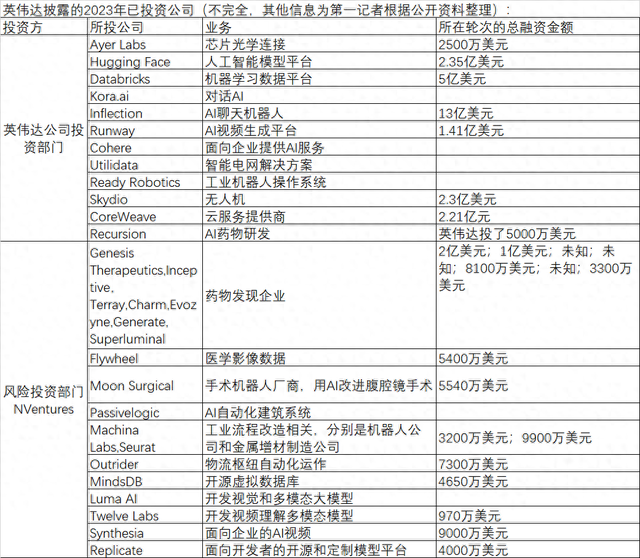
Task: Select the '面向企业提供AI服务' cell
Action: pyautogui.click(x=319, y=147)
